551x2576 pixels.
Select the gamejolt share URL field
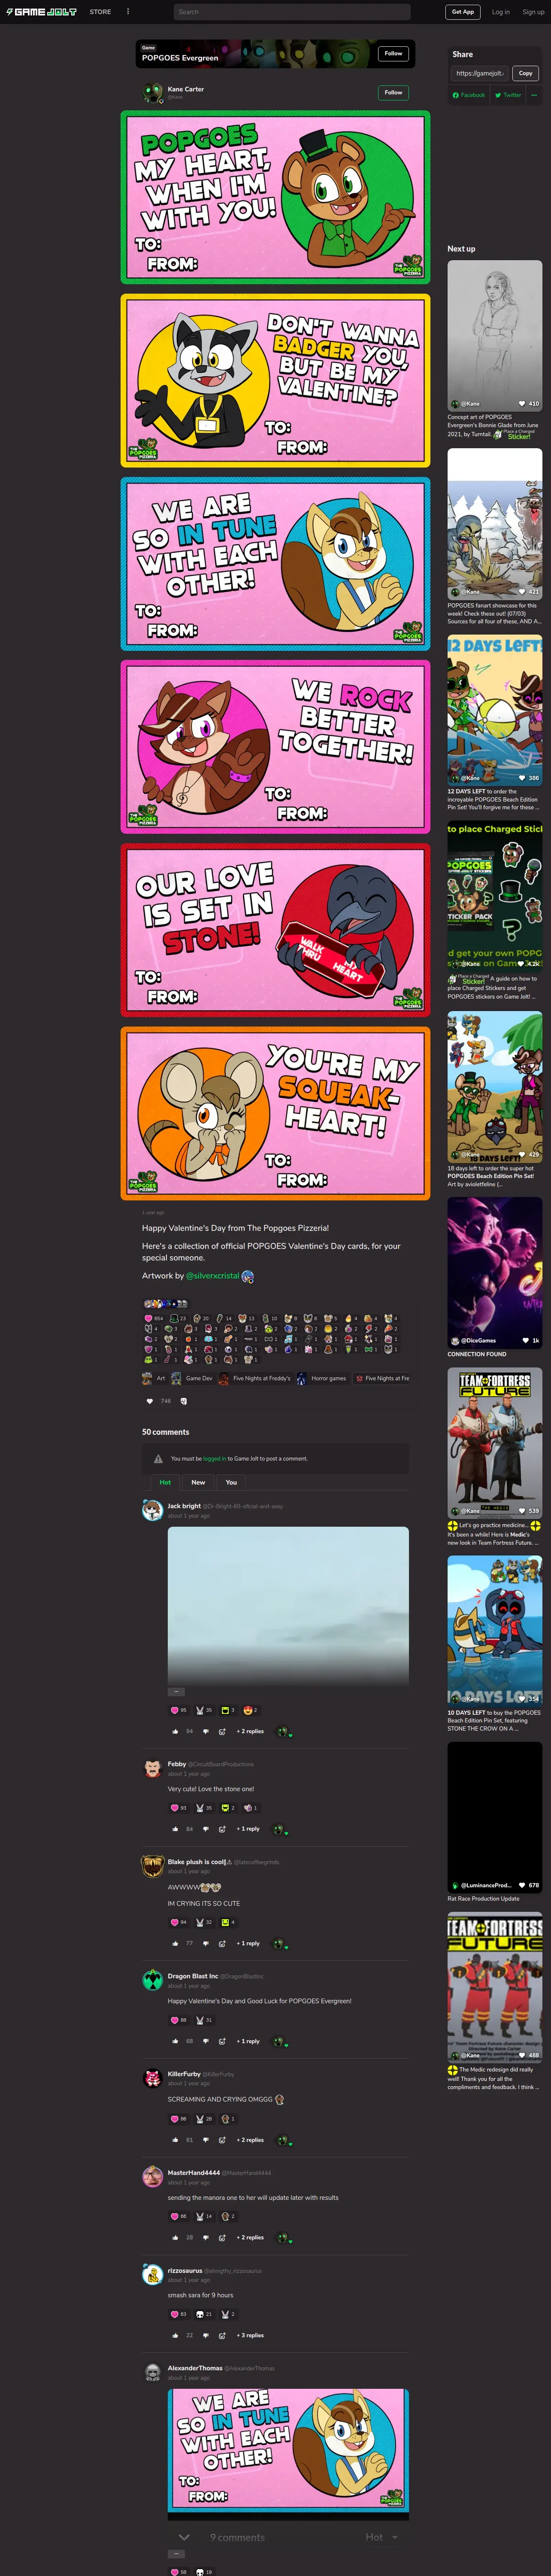(x=480, y=73)
